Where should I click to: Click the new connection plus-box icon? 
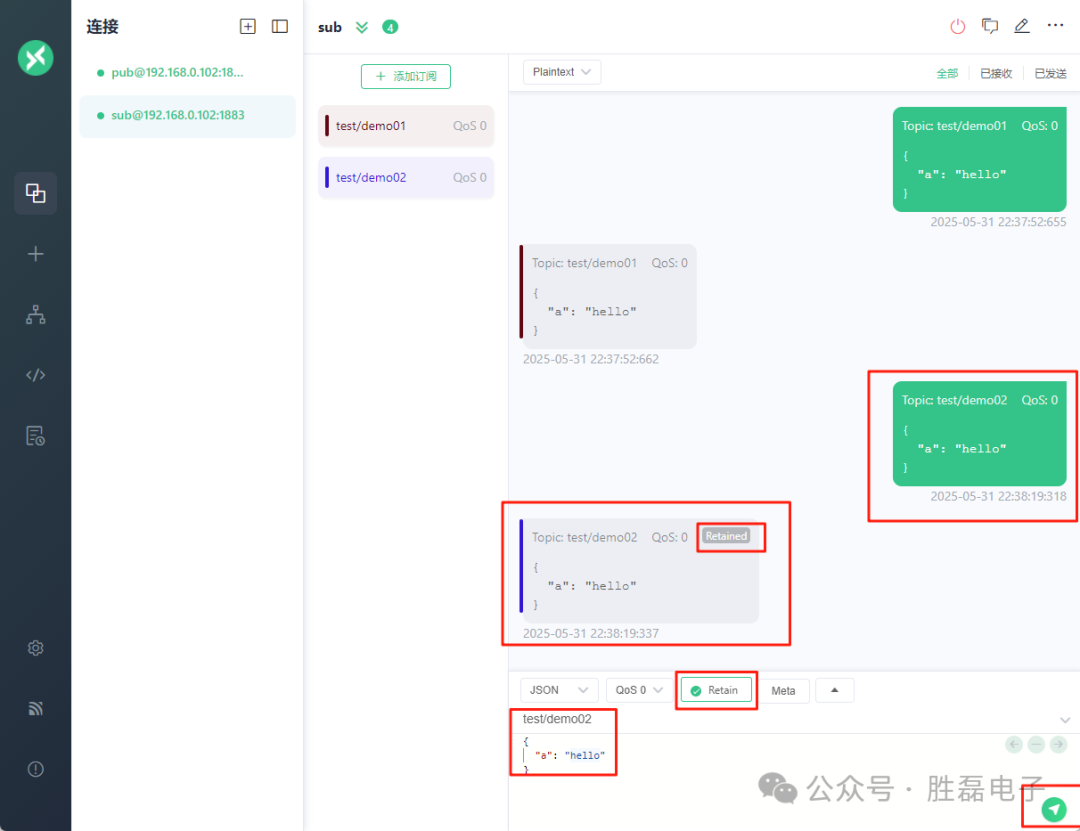click(x=247, y=26)
